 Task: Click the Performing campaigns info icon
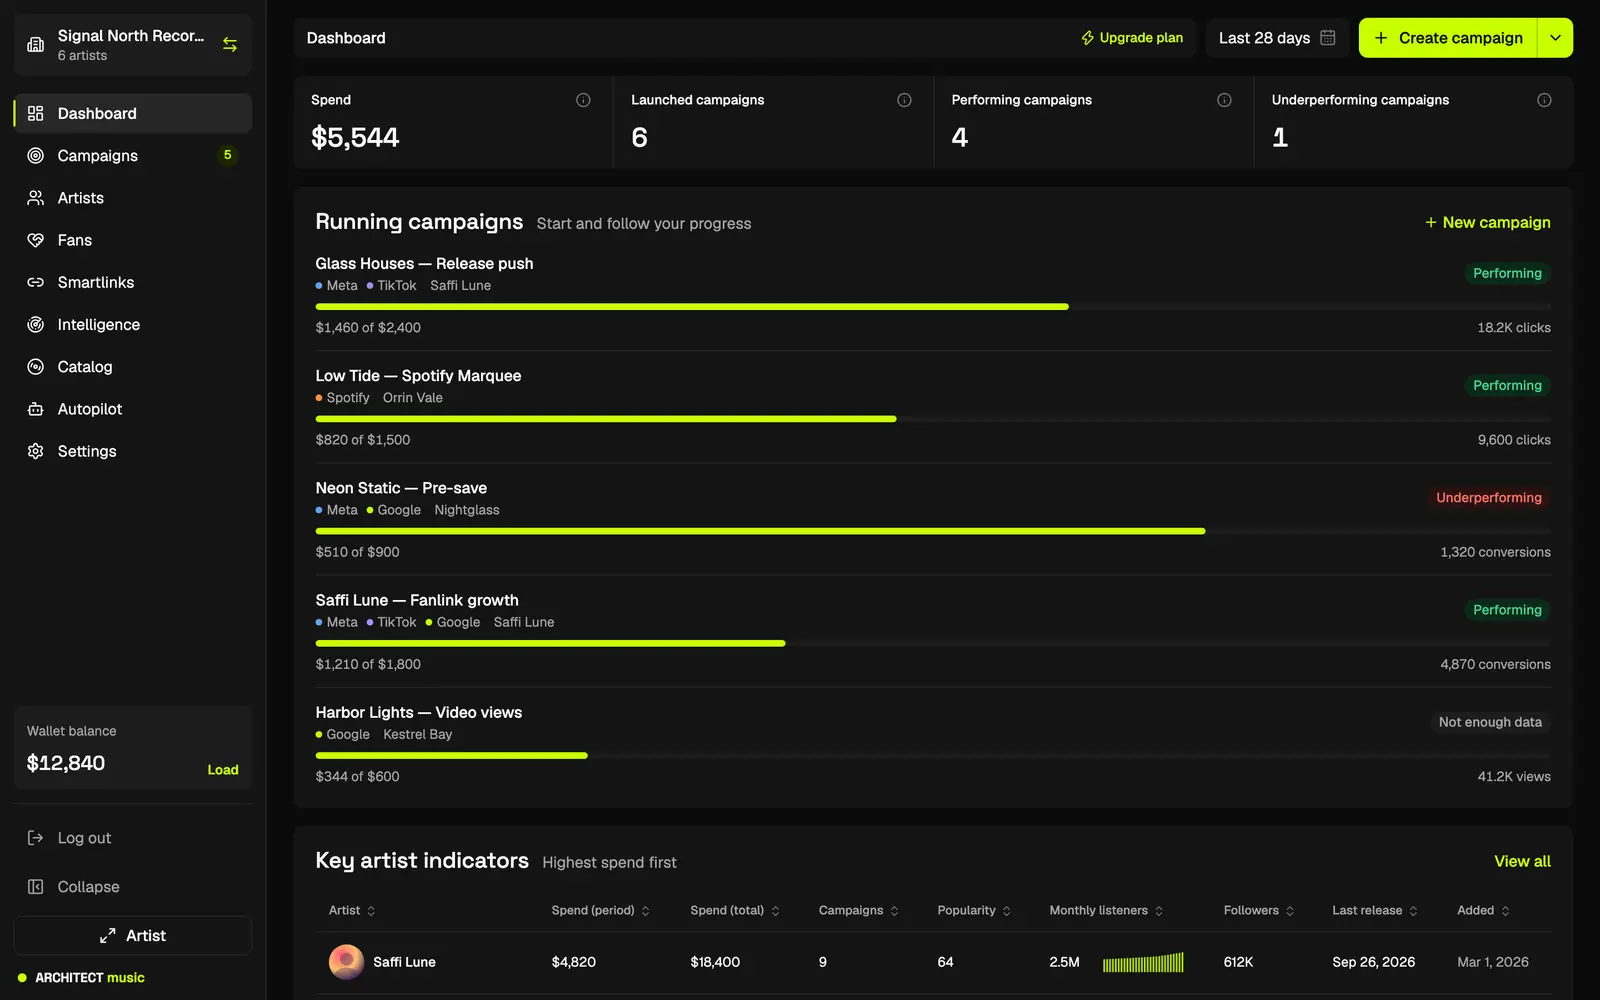coord(1224,100)
